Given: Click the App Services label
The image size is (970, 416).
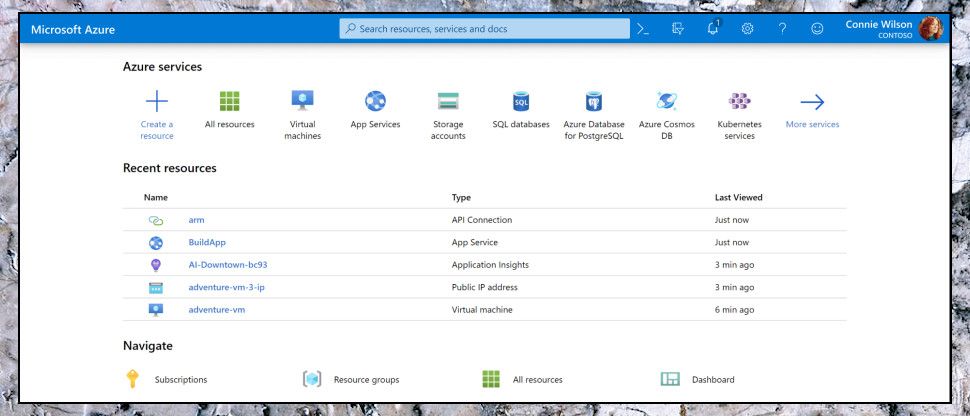Looking at the screenshot, I should tap(376, 124).
